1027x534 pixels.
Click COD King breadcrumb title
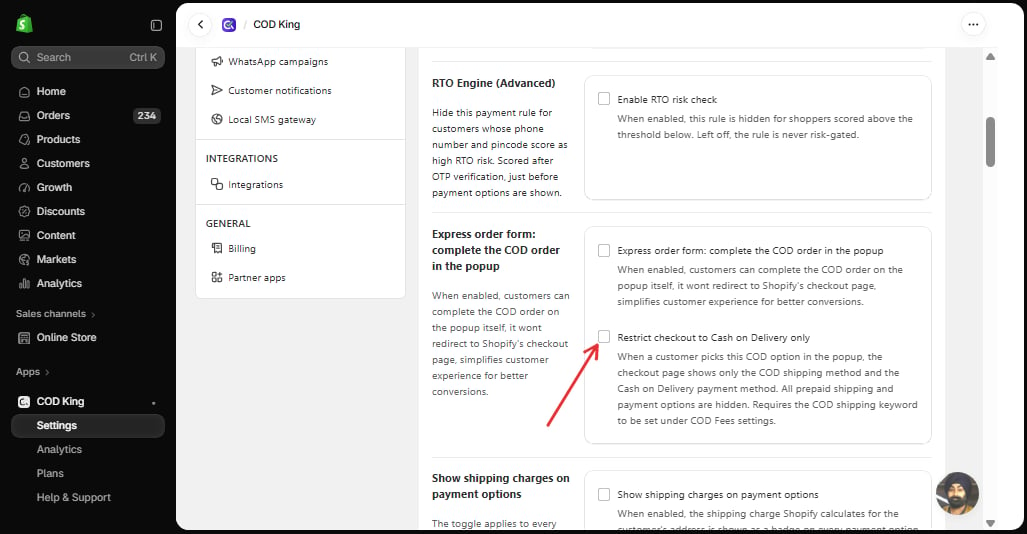[276, 25]
